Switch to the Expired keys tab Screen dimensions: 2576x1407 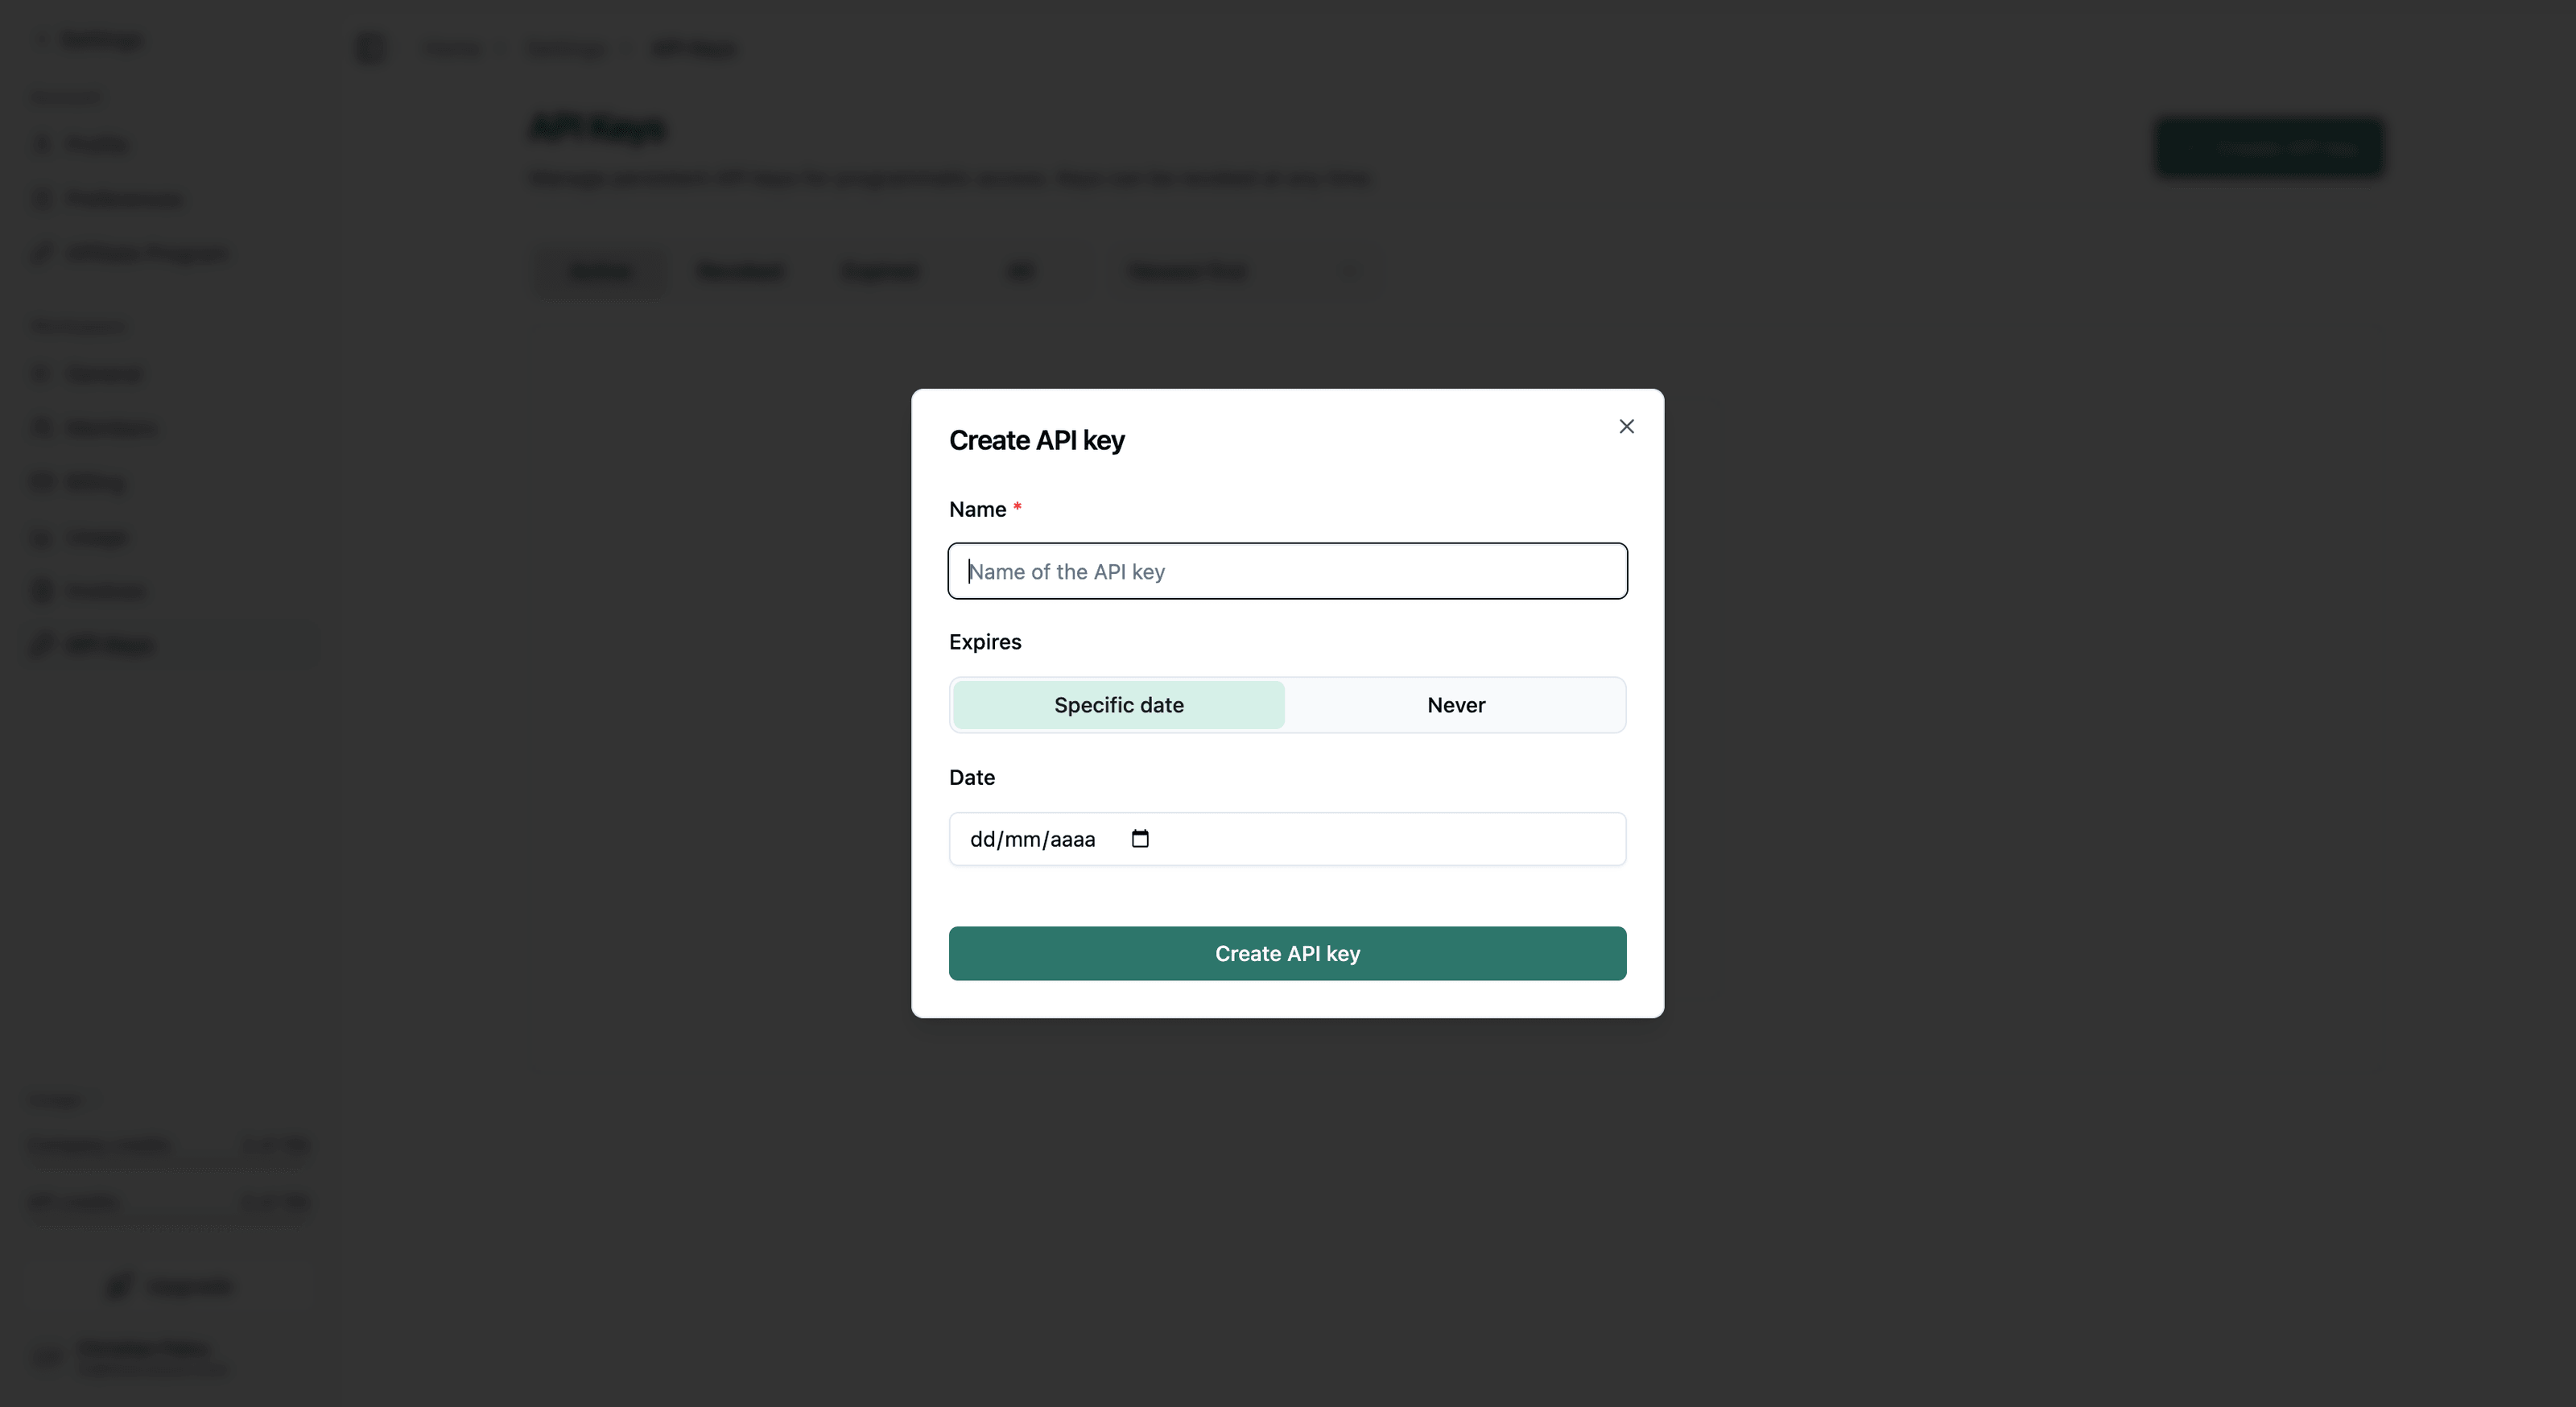point(880,271)
